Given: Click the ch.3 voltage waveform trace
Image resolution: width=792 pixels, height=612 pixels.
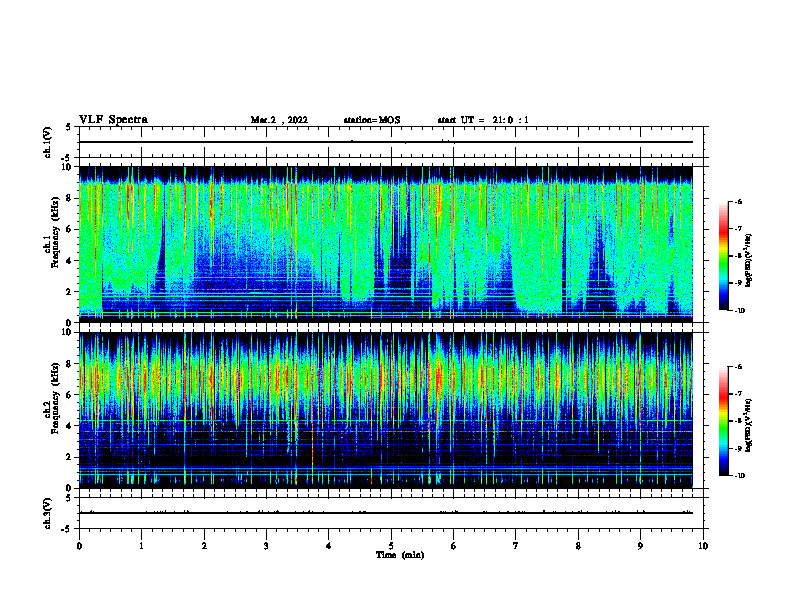Looking at the screenshot, I should click(x=386, y=513).
